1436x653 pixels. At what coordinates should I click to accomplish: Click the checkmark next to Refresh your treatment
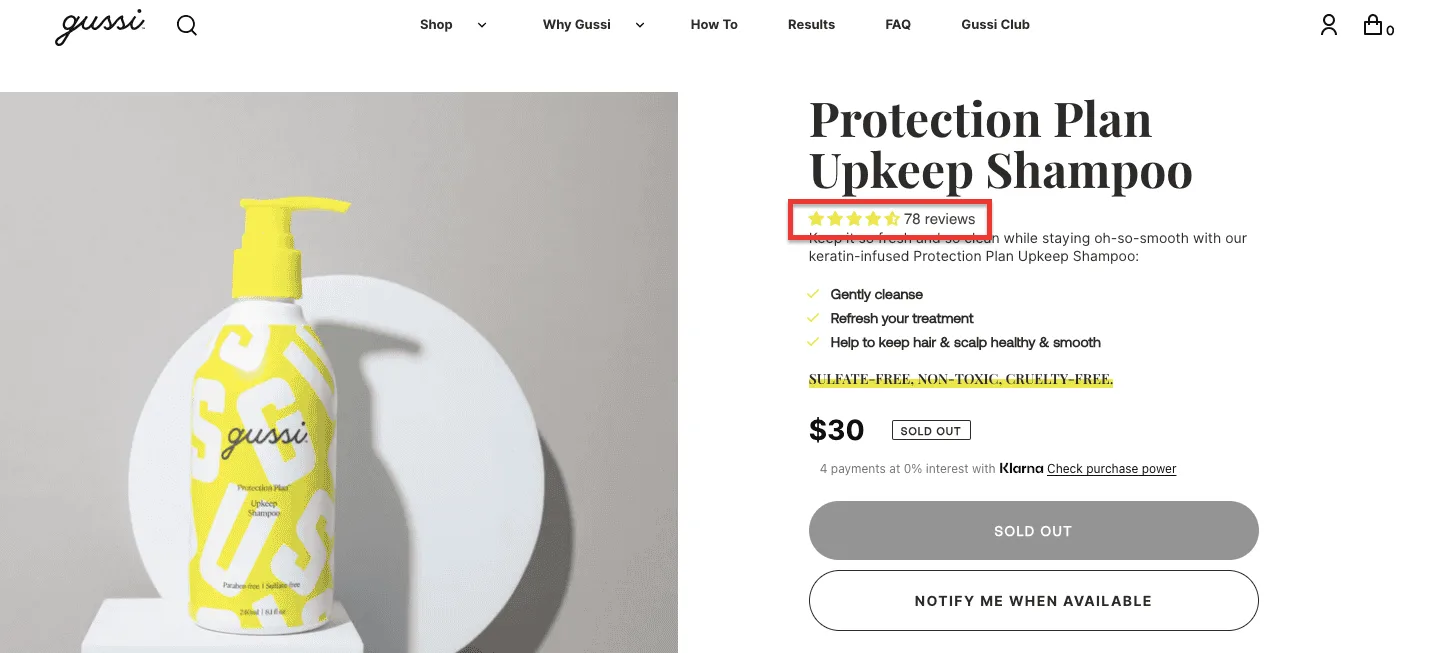[814, 318]
